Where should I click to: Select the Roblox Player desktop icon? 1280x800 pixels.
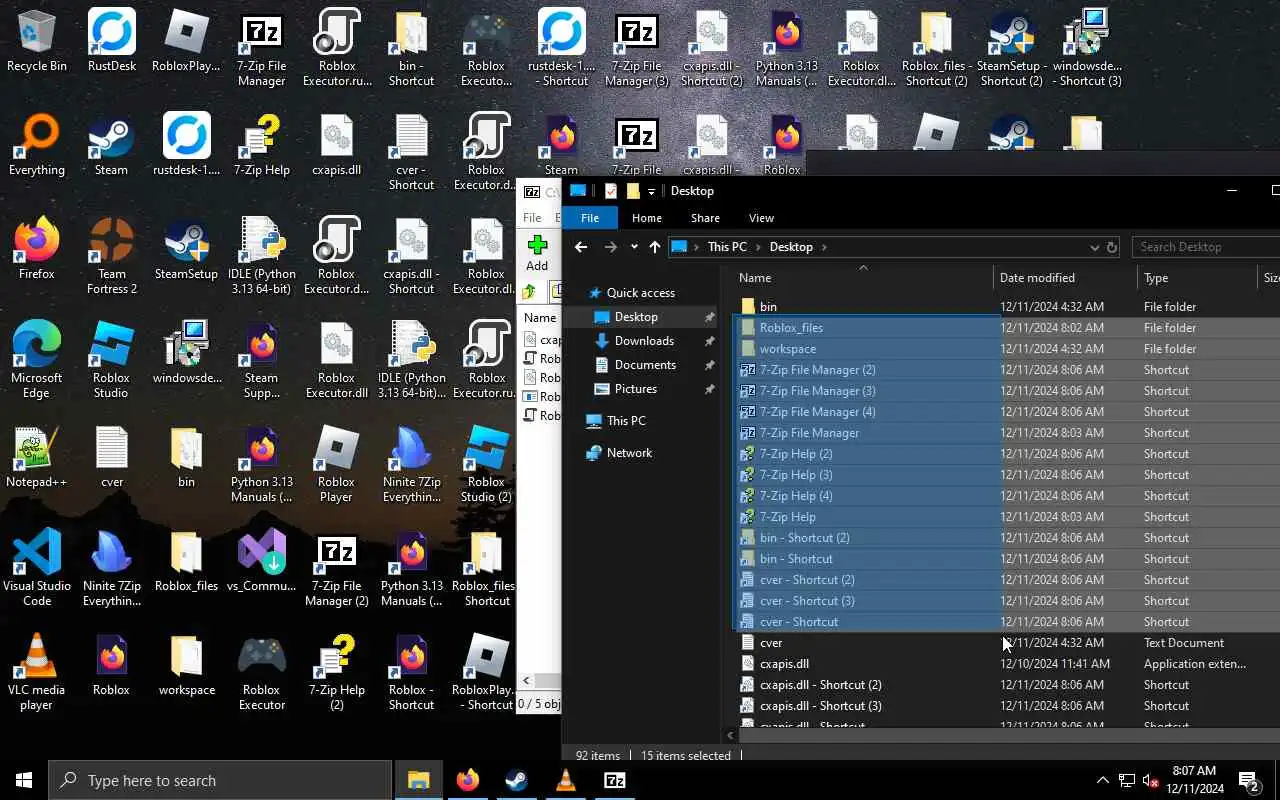click(x=337, y=464)
